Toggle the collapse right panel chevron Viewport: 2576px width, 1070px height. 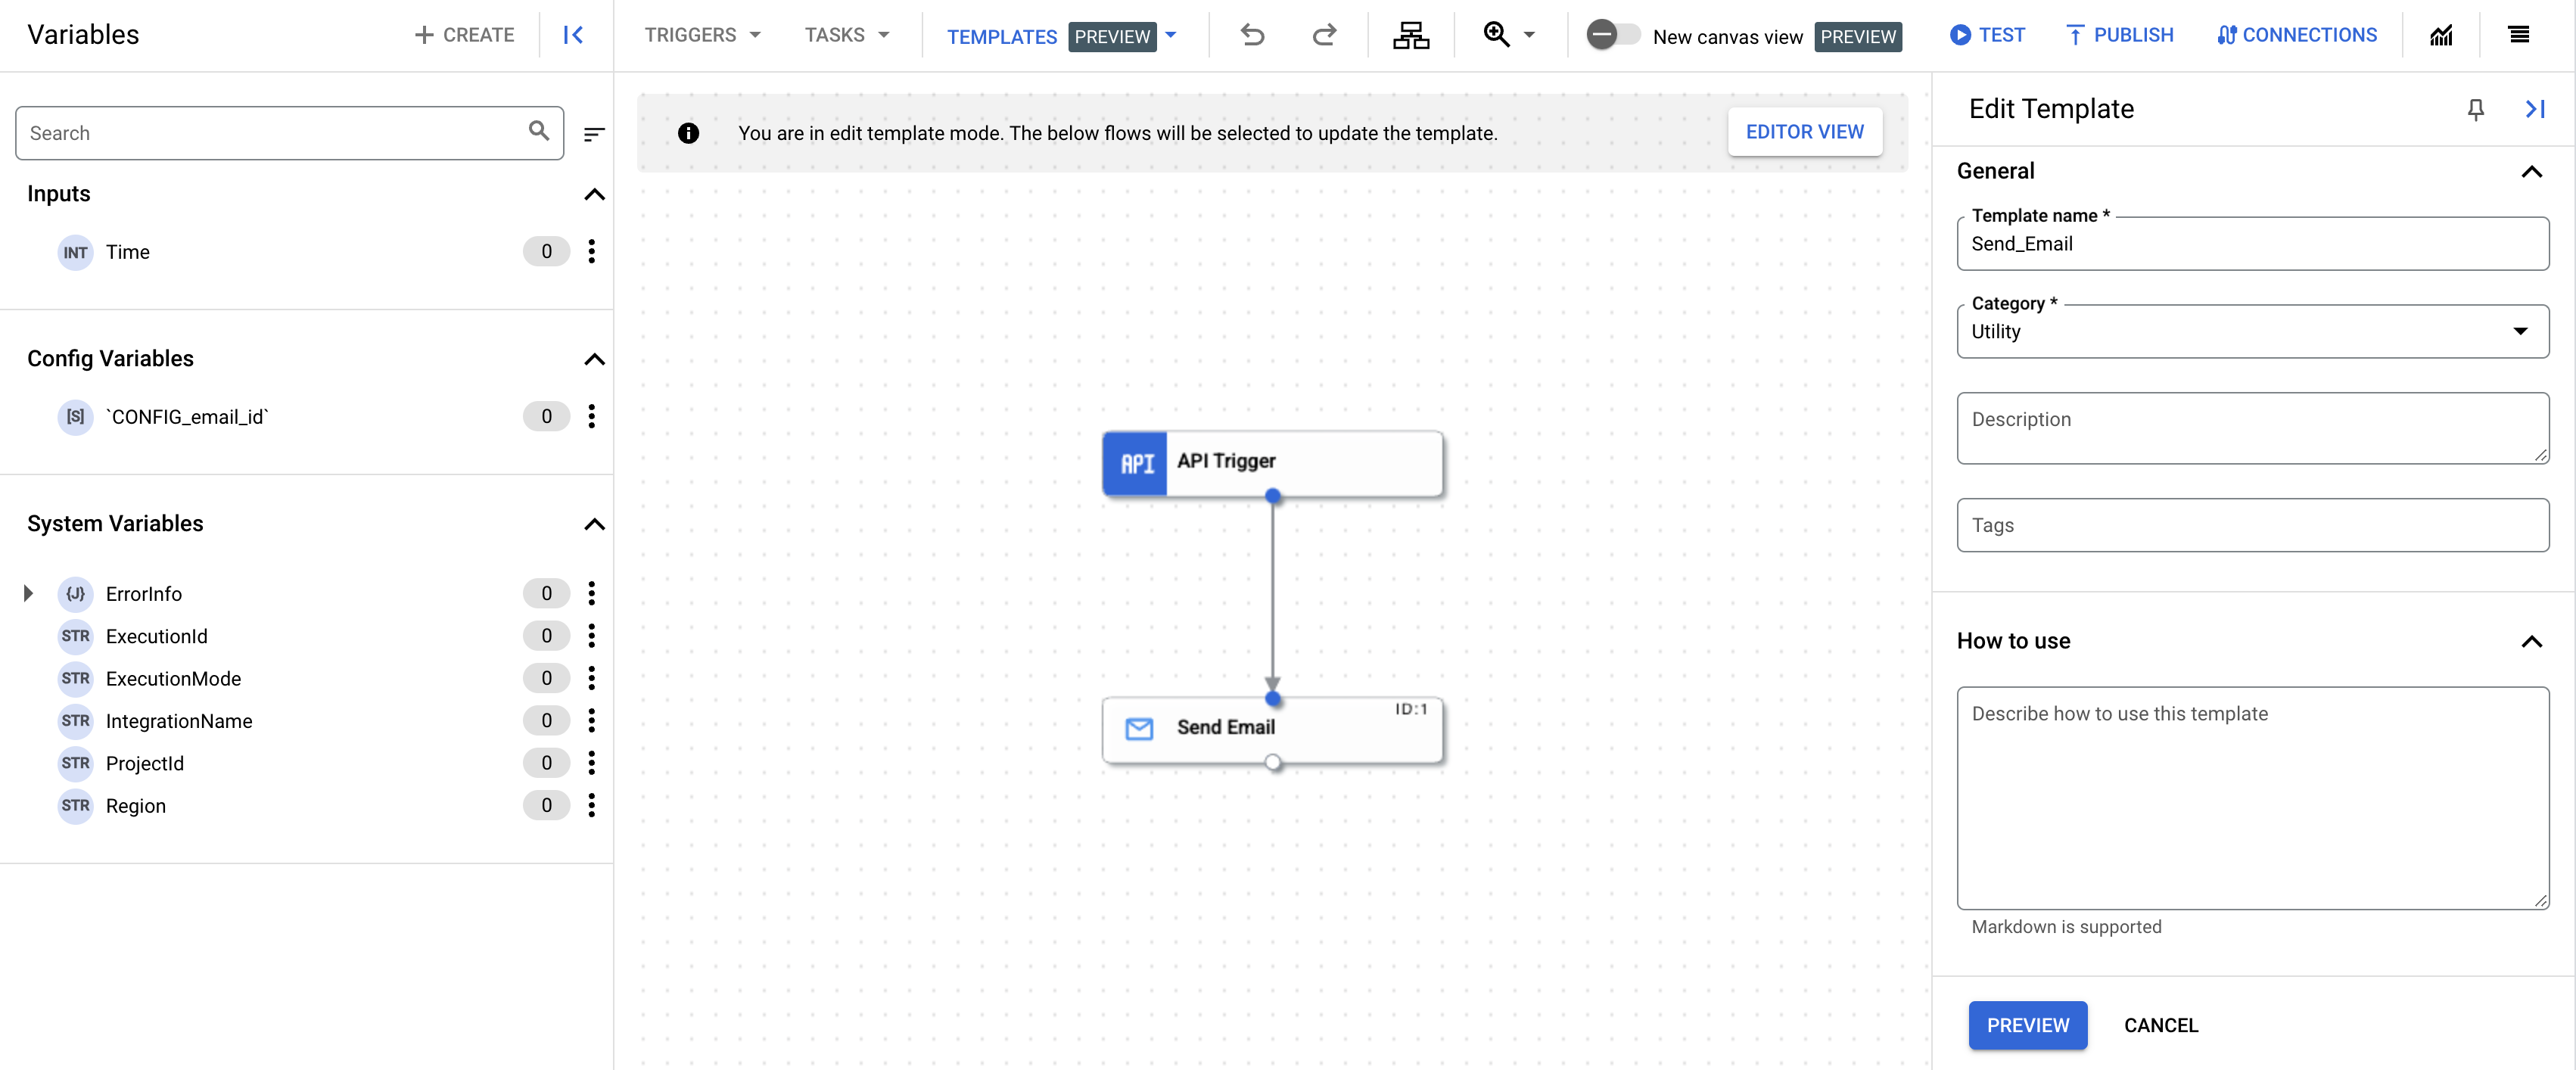2535,108
